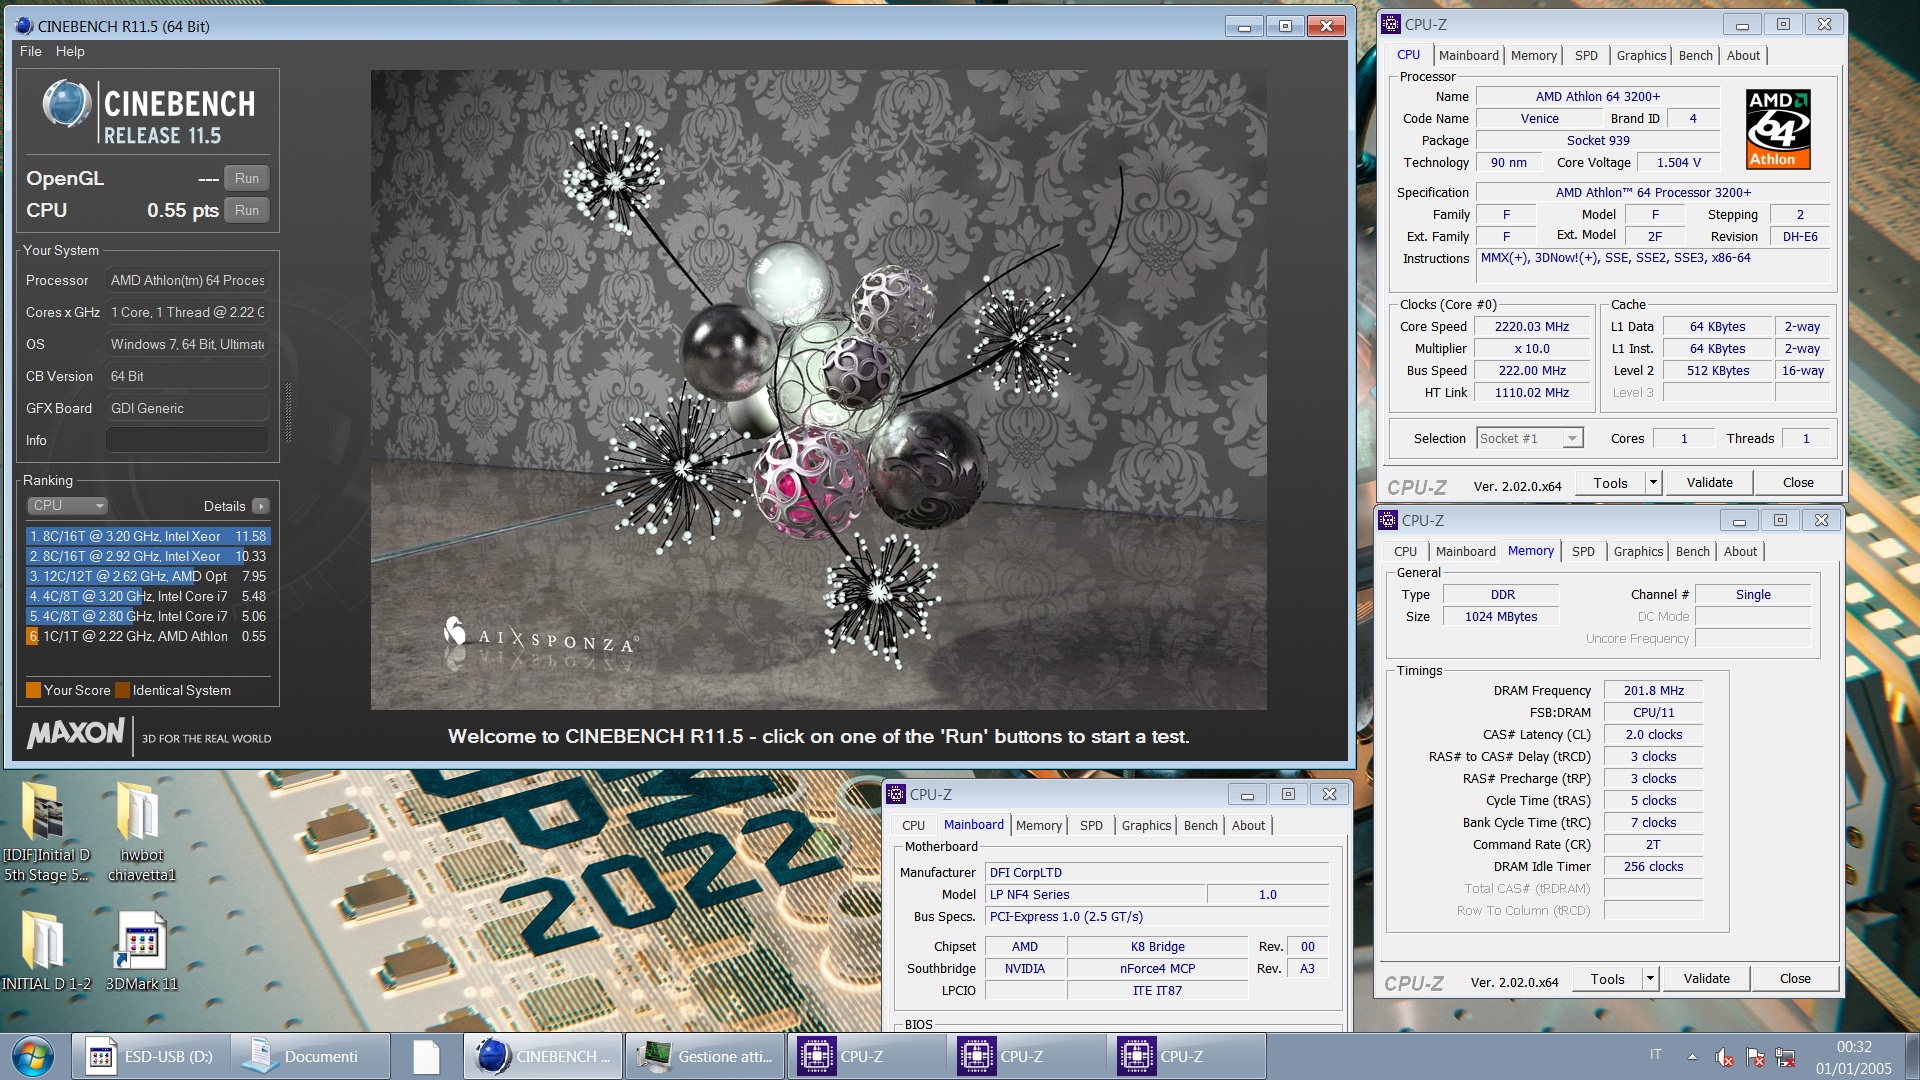Screen dimensions: 1920x1080
Task: Click Close in the CPU tab window
Action: click(1797, 483)
